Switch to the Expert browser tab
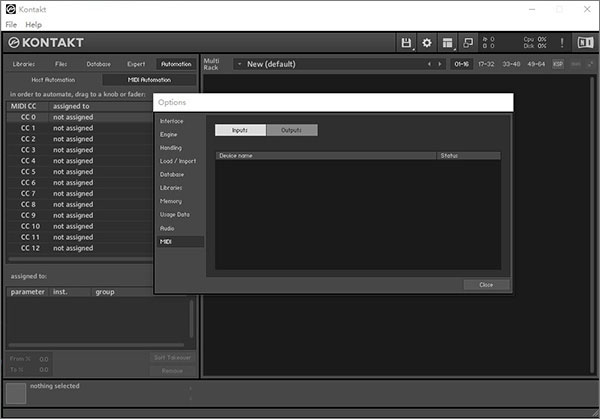600x419 pixels. tap(136, 64)
